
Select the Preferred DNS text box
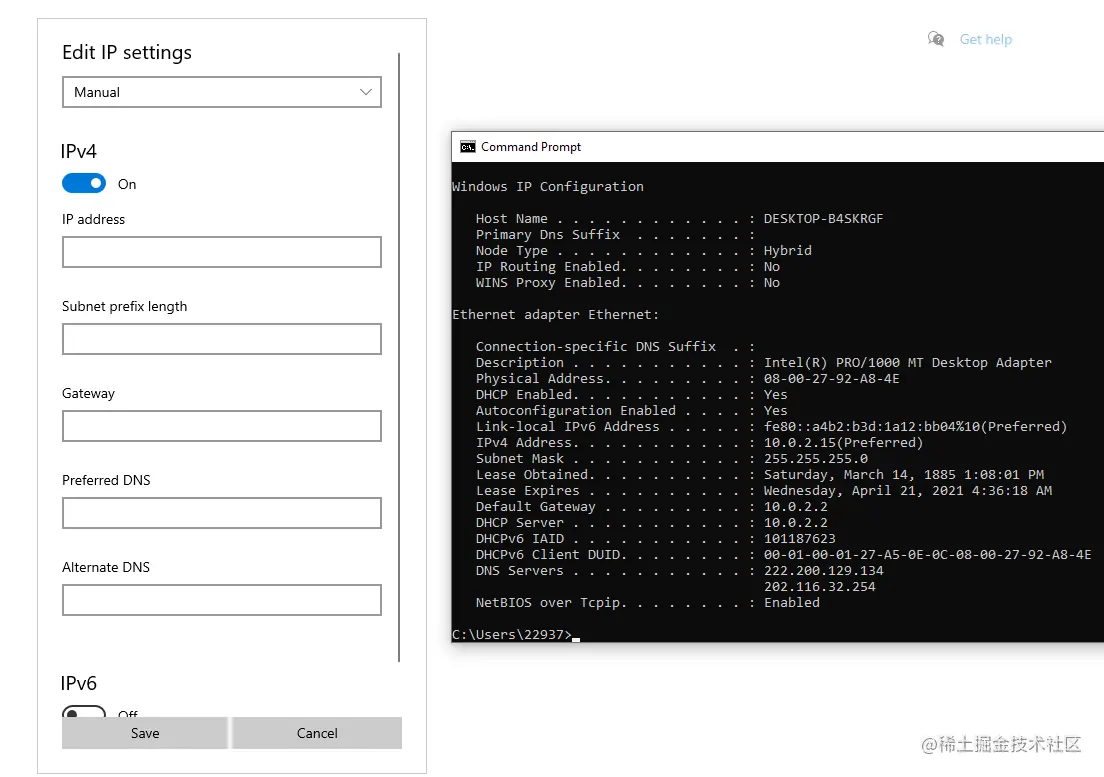(222, 513)
